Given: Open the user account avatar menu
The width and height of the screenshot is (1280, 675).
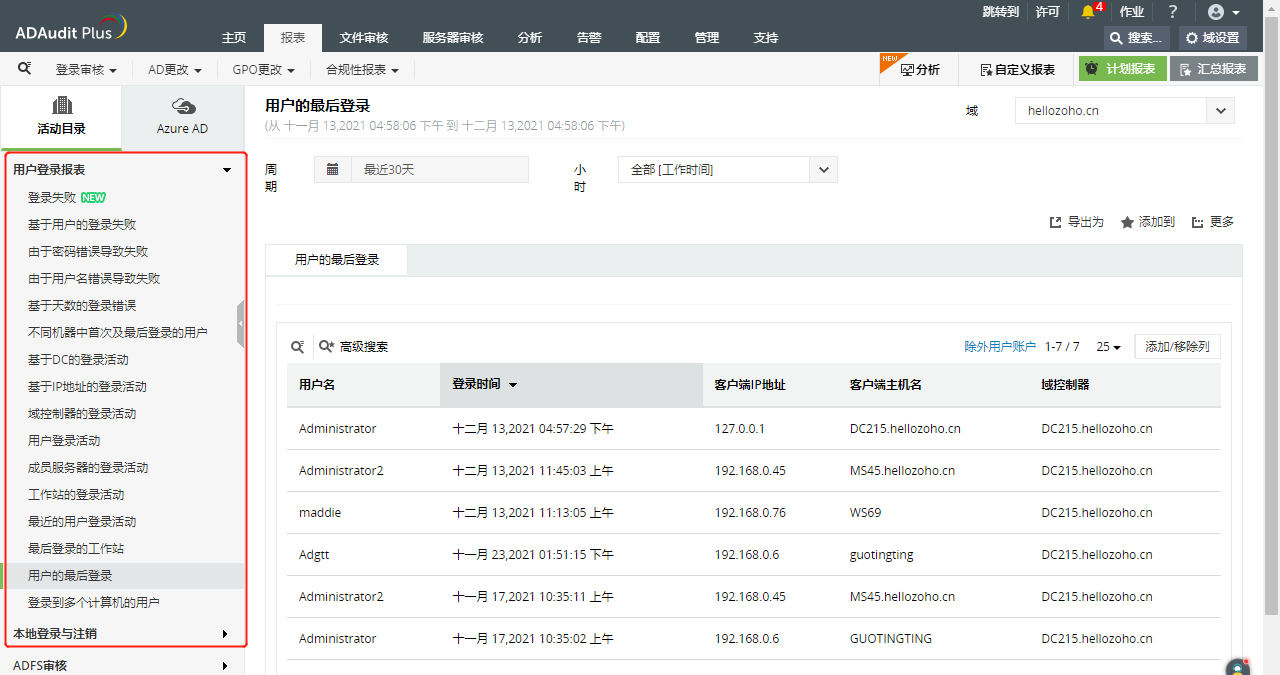Looking at the screenshot, I should click(1223, 12).
